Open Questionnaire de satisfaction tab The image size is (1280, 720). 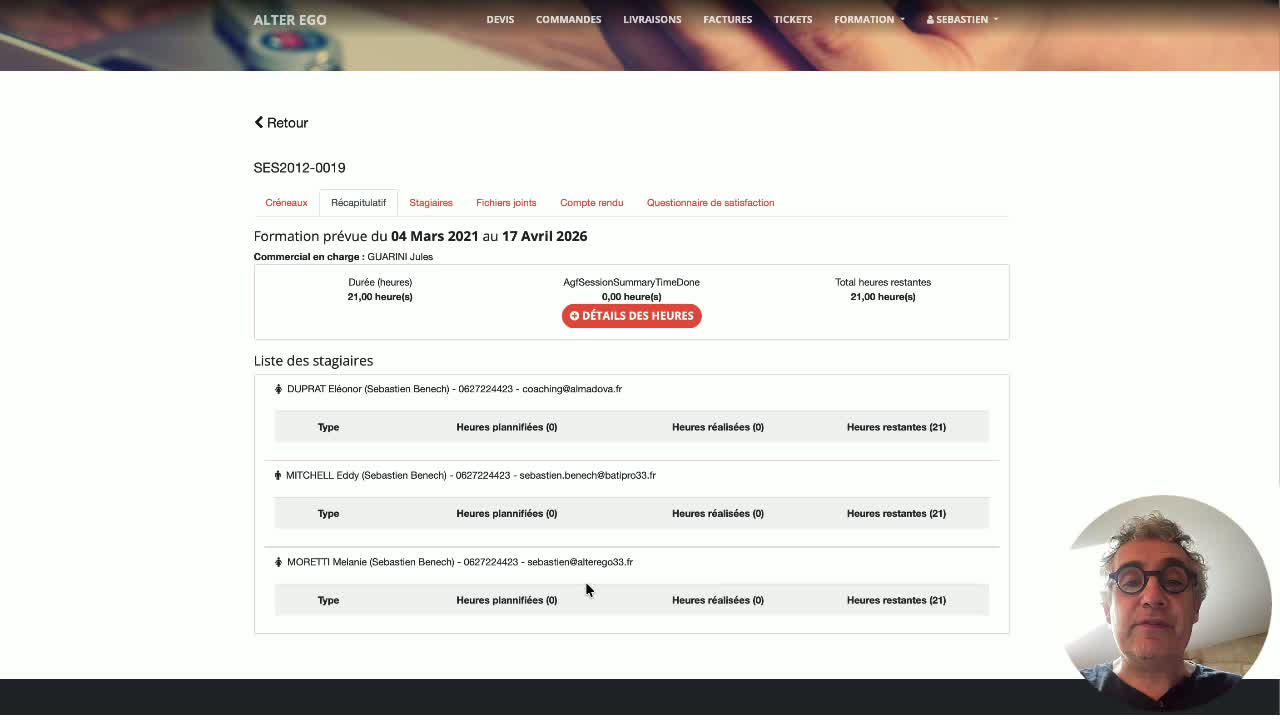[x=710, y=203]
